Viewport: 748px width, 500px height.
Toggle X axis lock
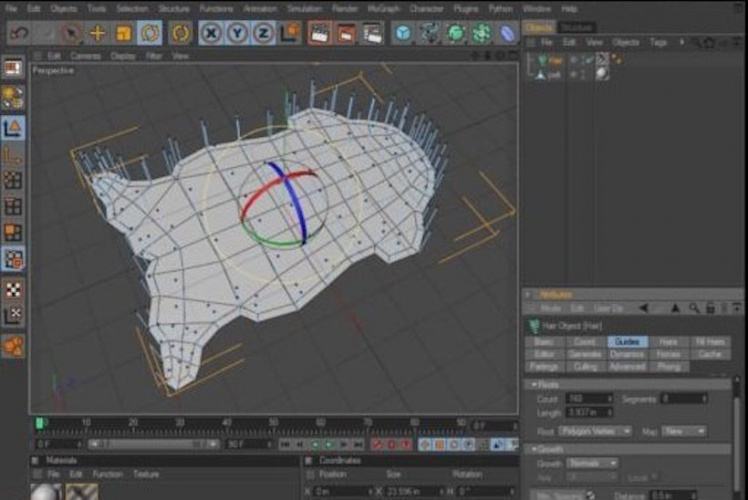tap(211, 33)
